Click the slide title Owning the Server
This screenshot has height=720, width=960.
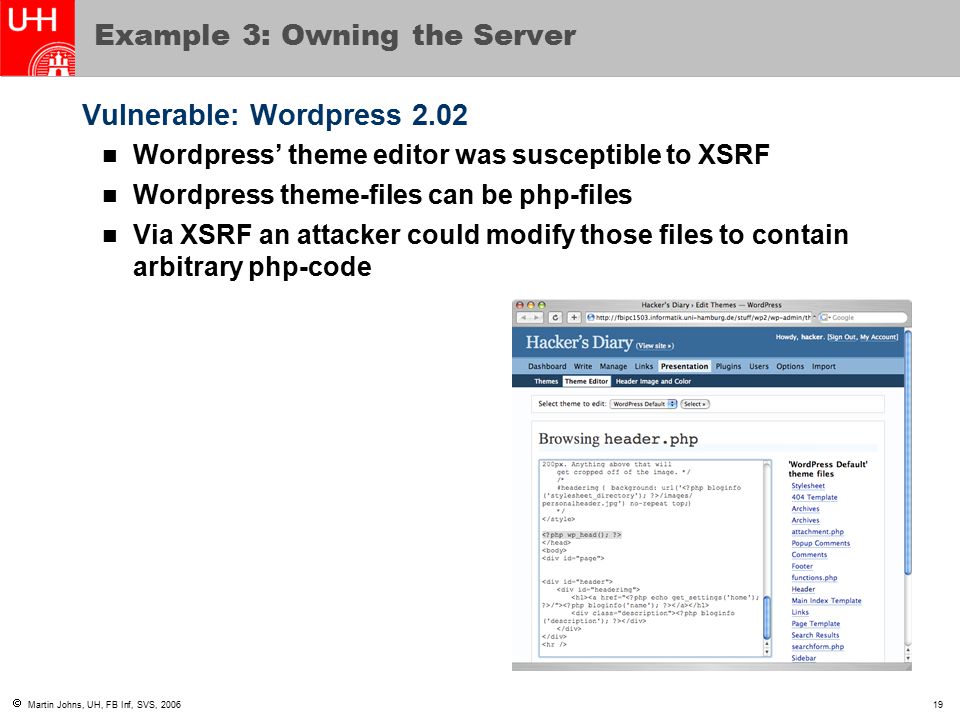click(336, 35)
